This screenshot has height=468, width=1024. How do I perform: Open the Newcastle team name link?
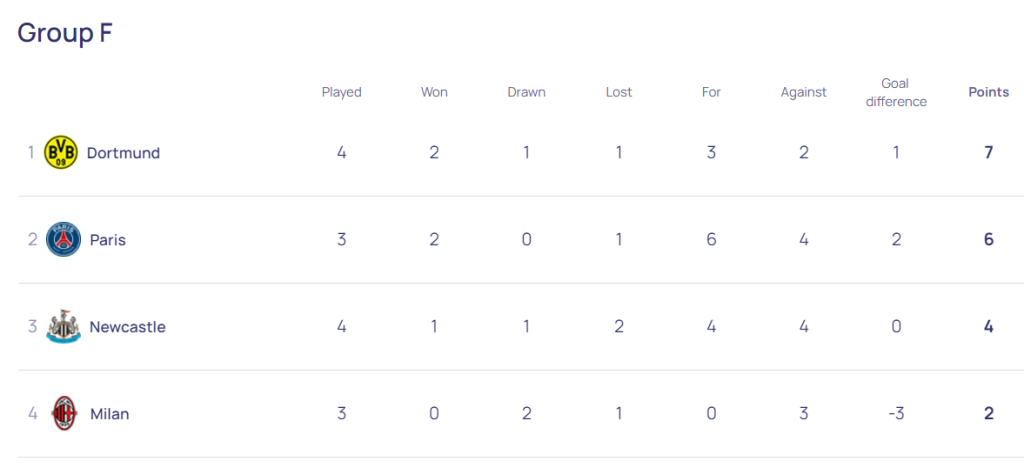click(x=127, y=327)
